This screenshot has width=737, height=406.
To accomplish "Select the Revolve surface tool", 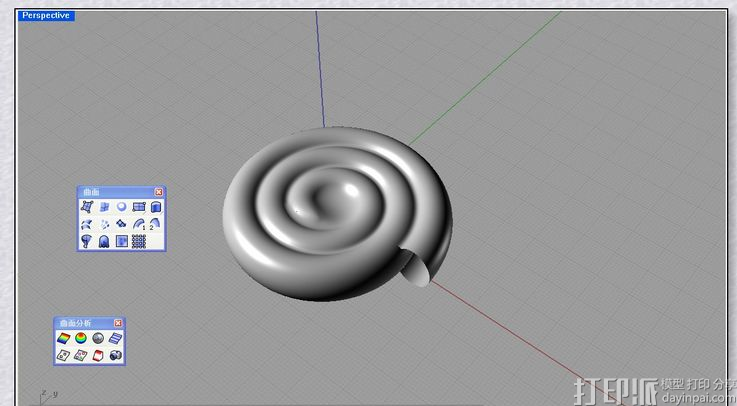I will point(87,242).
